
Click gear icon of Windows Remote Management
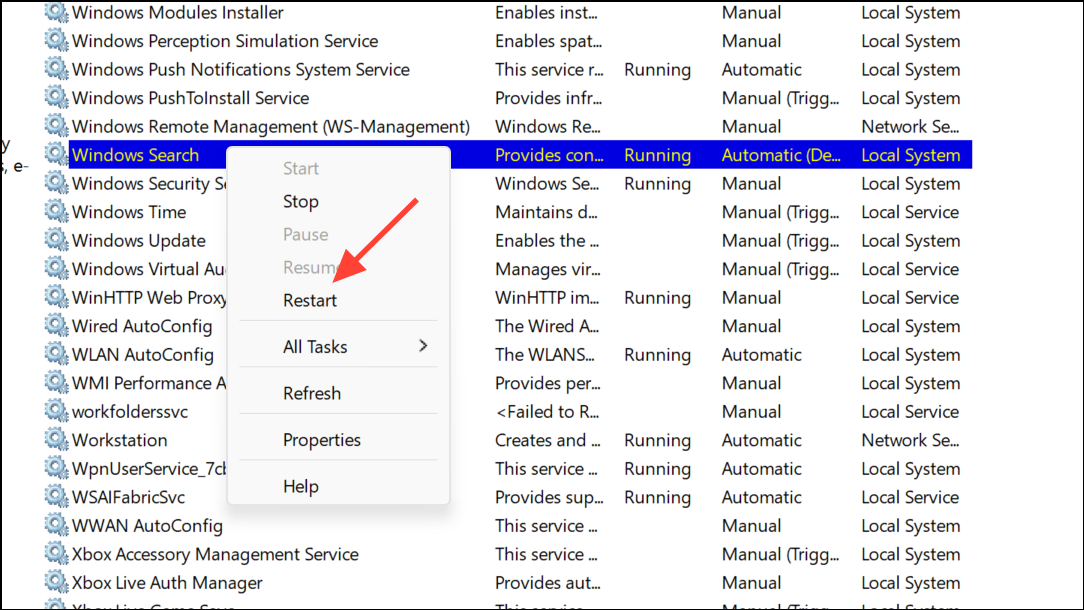coord(57,125)
